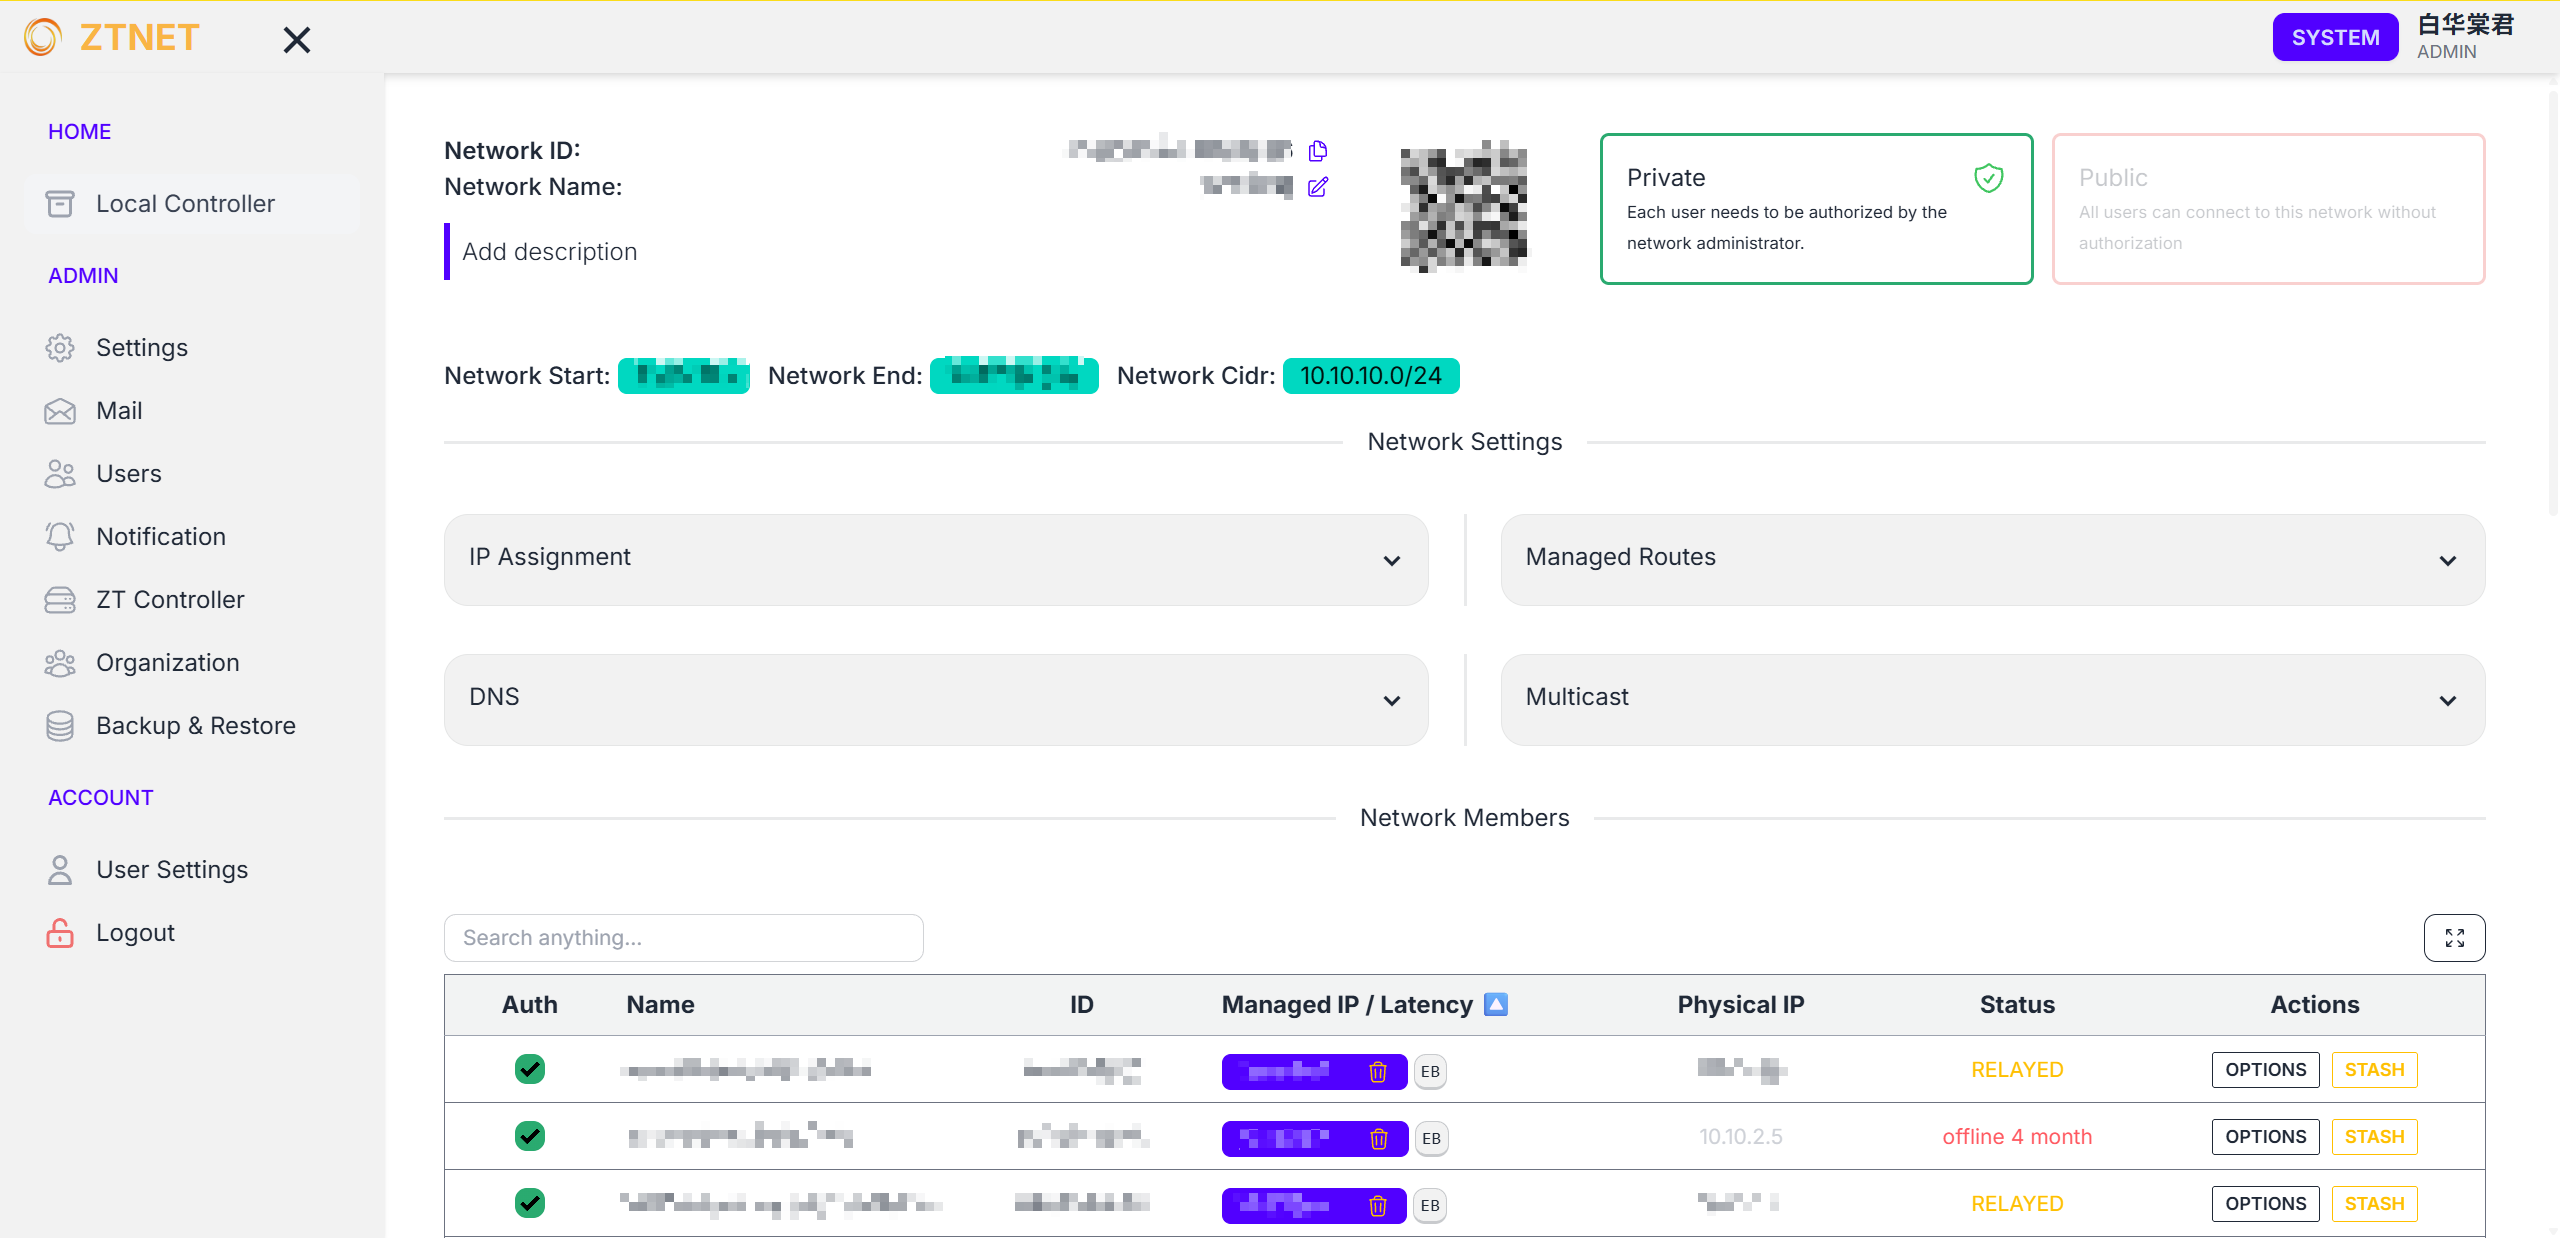Click the SYSTEM button in header
2560x1238 pixels.
tap(2335, 38)
